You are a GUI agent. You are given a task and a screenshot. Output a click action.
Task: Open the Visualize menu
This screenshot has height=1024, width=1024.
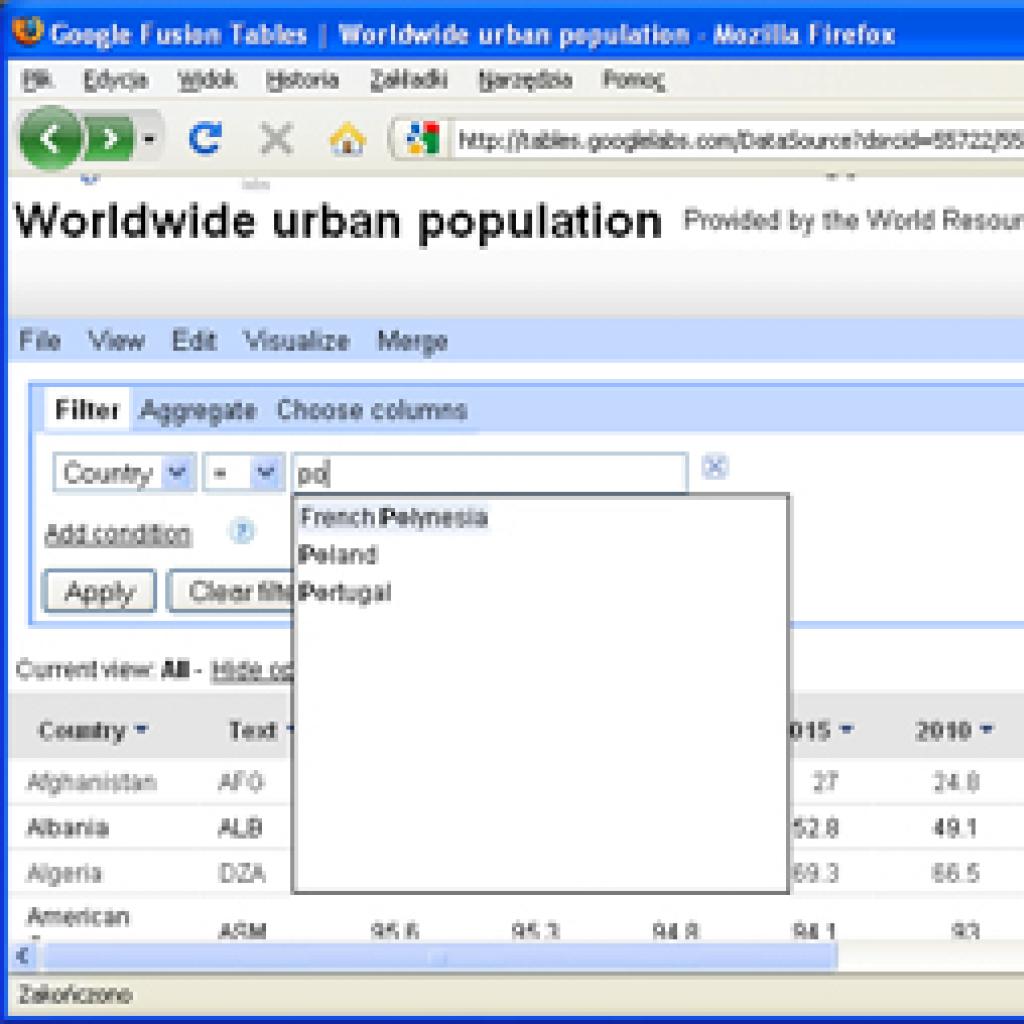coord(296,340)
